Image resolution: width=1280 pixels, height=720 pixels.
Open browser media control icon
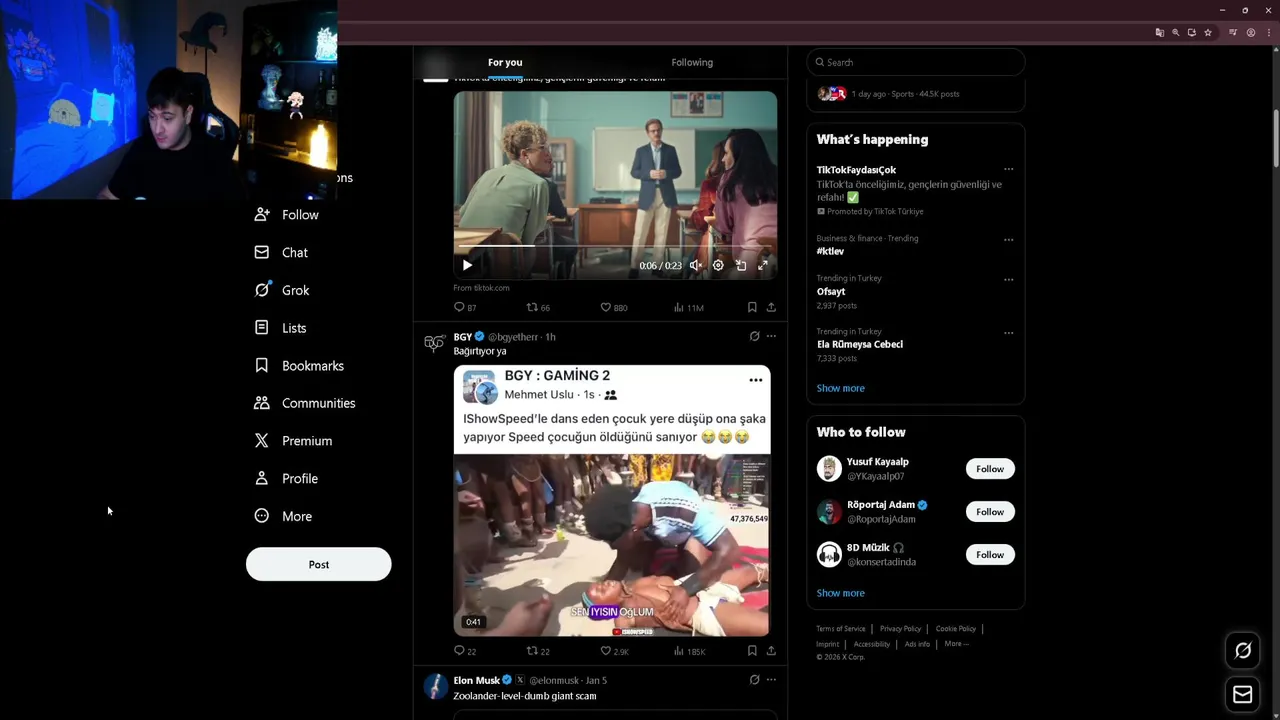coord(1233,32)
